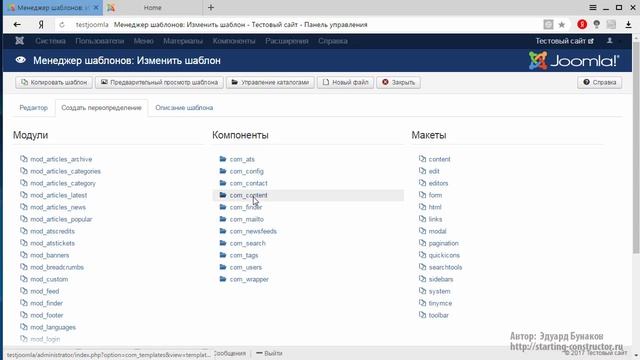
Task: Open the Компоненты menu
Action: click(x=234, y=41)
